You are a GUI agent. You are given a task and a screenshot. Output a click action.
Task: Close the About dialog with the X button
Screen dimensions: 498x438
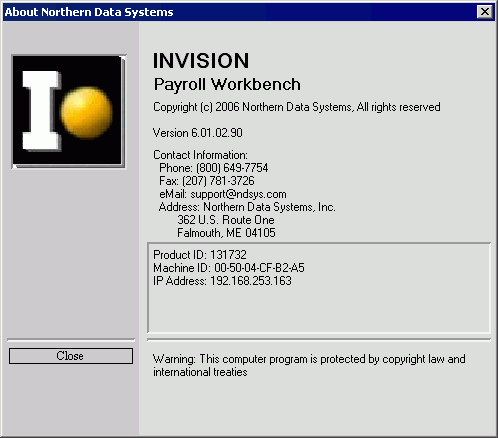pos(485,12)
